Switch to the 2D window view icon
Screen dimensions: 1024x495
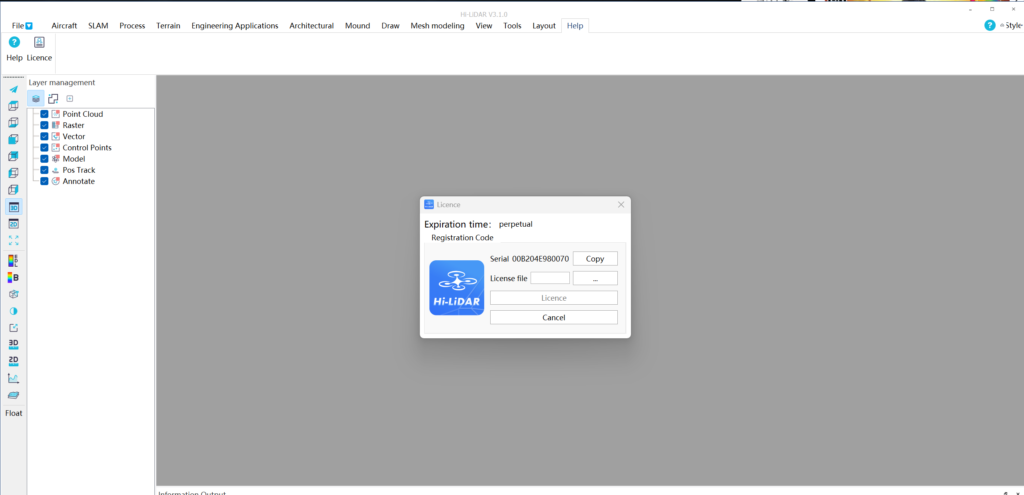click(14, 224)
